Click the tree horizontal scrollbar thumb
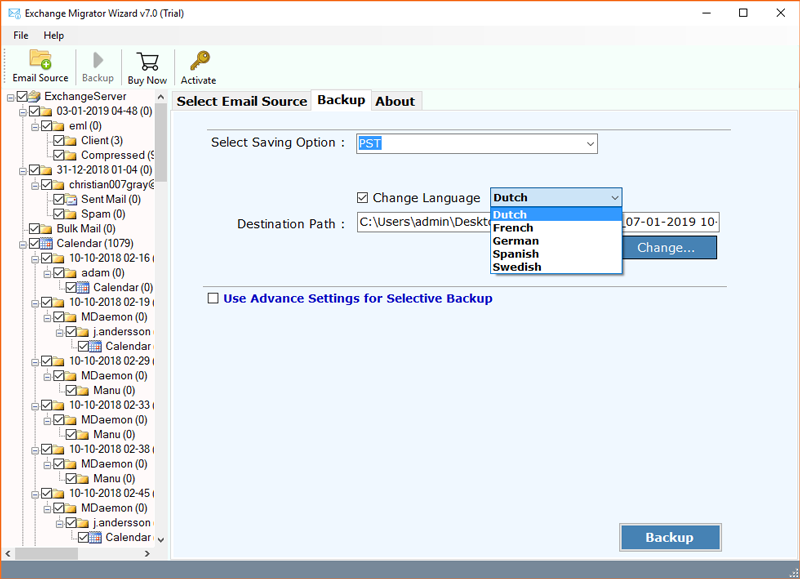 (46, 553)
